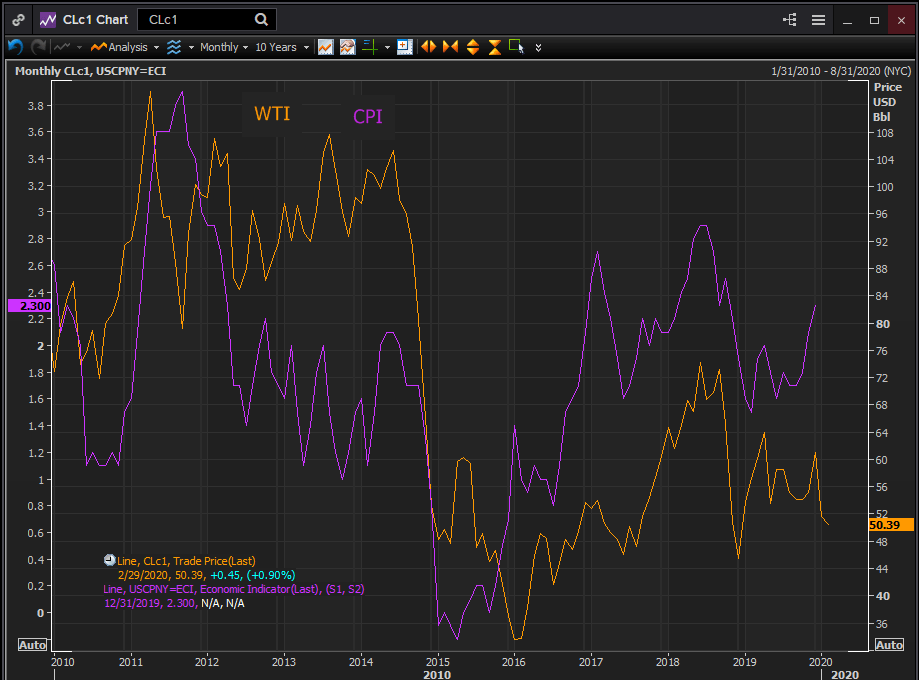Click the search magnifier button
The image size is (919, 680).
[x=261, y=20]
